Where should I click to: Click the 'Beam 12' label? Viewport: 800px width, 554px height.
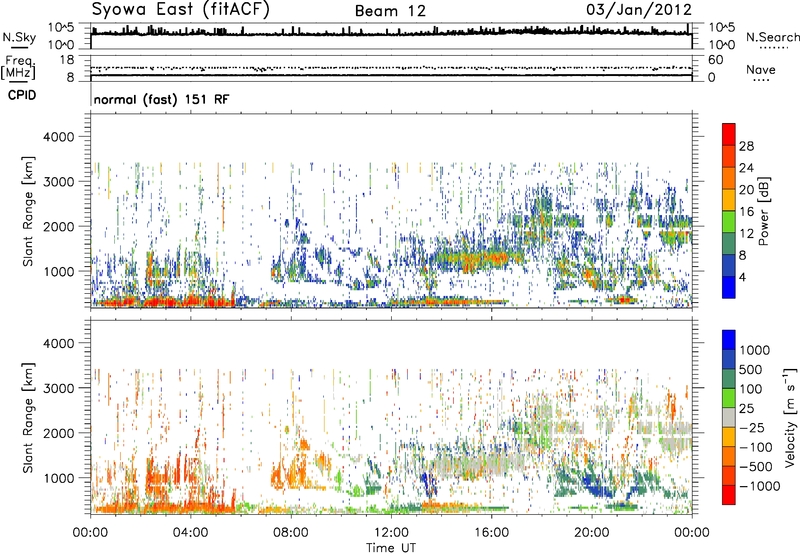coord(390,11)
